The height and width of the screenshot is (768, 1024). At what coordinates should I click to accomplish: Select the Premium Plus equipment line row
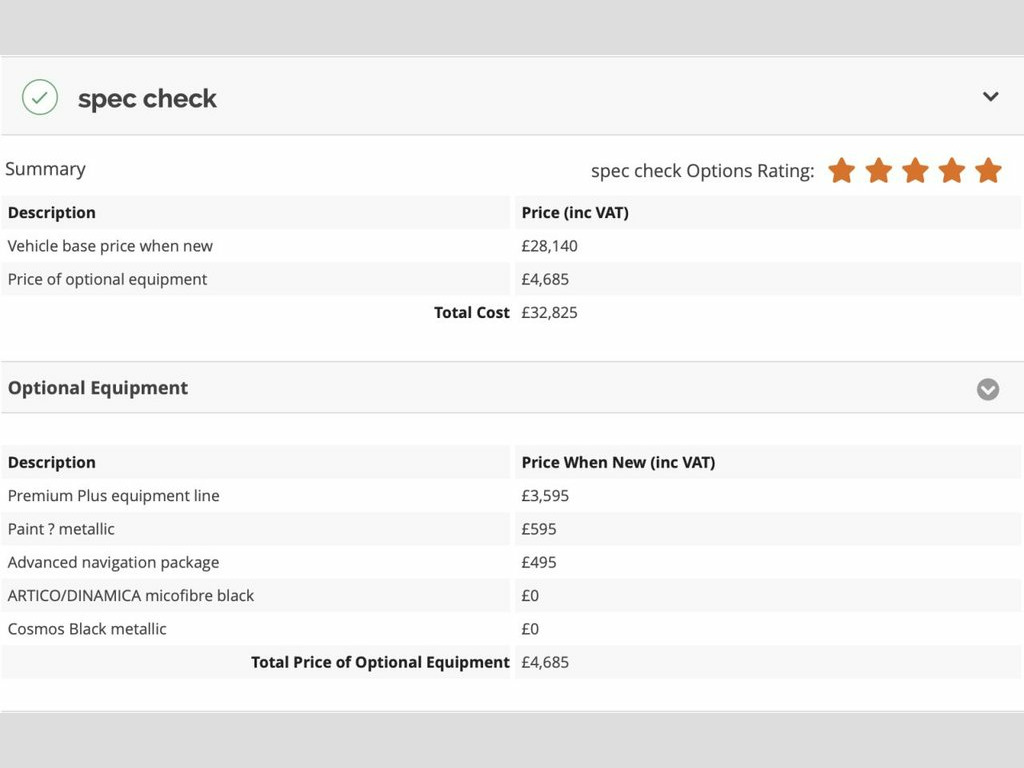click(x=113, y=496)
